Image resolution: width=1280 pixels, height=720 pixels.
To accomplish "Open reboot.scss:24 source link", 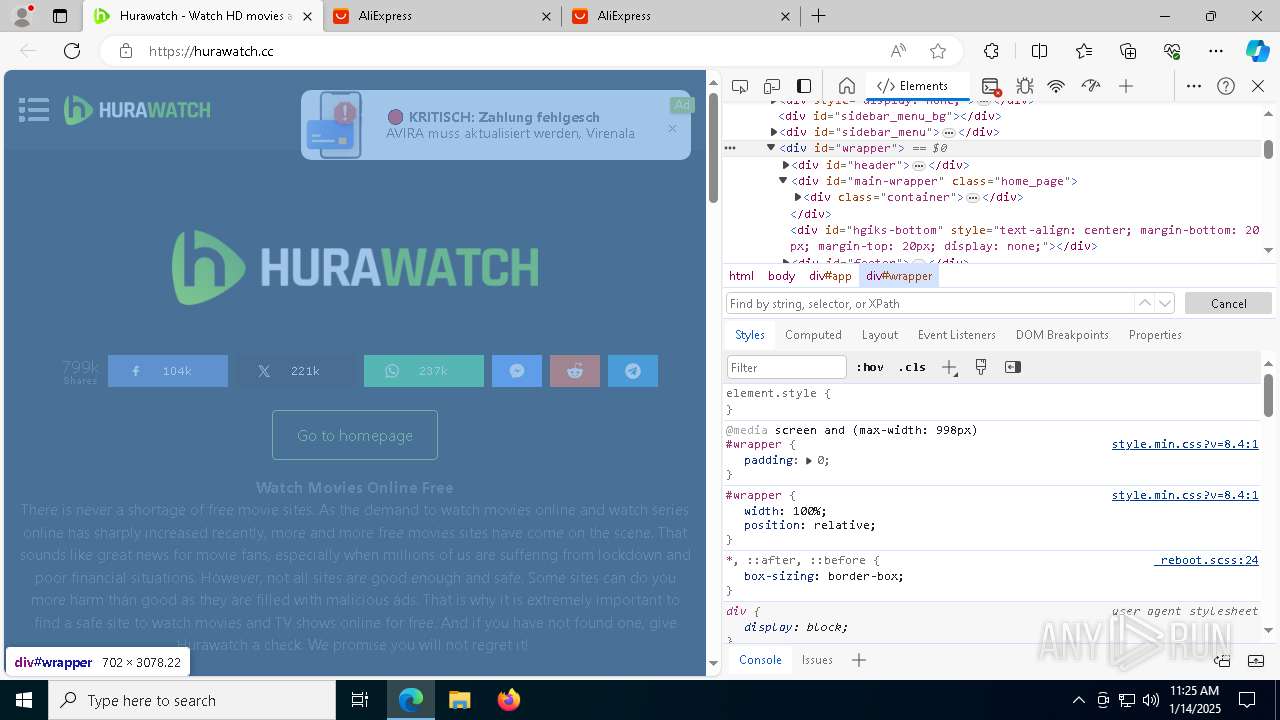I will coord(1207,560).
